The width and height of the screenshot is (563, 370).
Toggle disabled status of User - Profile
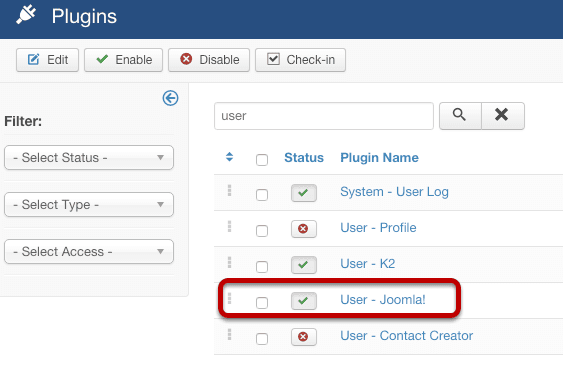point(304,229)
